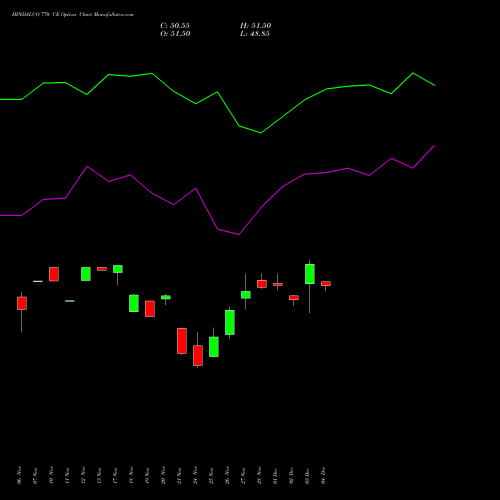The width and height of the screenshot is (500, 500).
Task: Click the 20 Nov date label
Action: click(x=163, y=475)
